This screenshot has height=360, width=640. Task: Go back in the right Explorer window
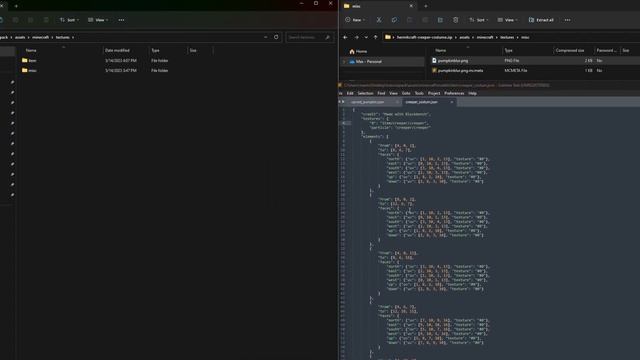click(x=345, y=37)
